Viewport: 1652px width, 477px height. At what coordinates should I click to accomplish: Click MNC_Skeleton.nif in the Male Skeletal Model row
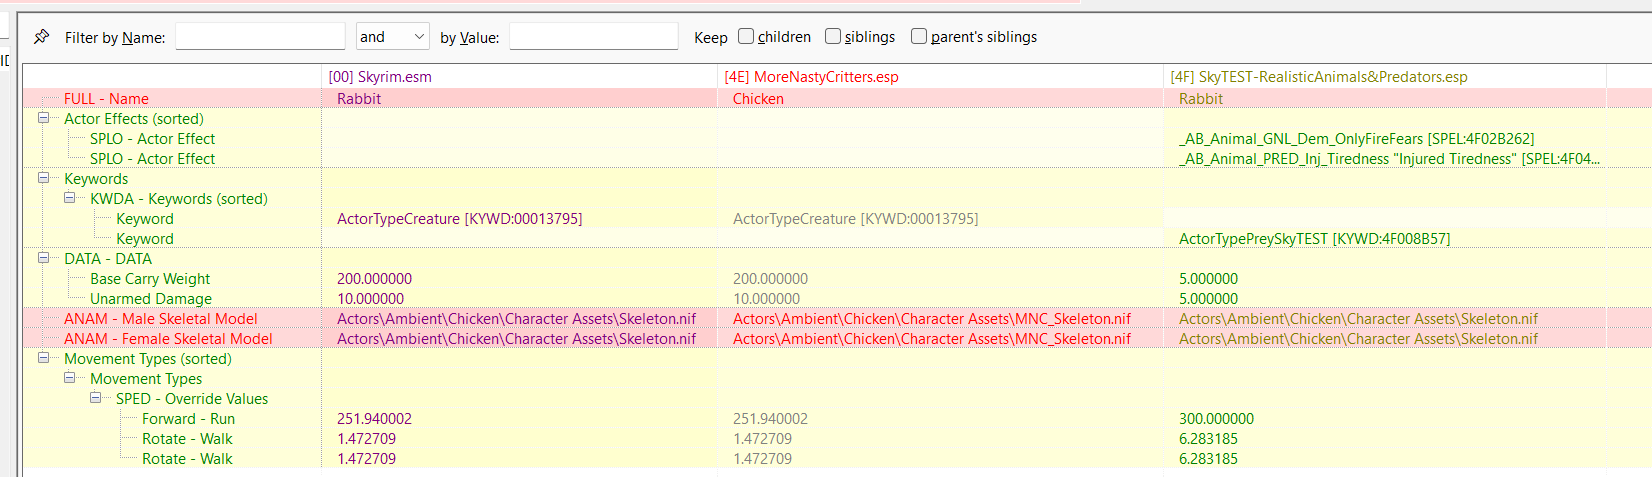932,319
